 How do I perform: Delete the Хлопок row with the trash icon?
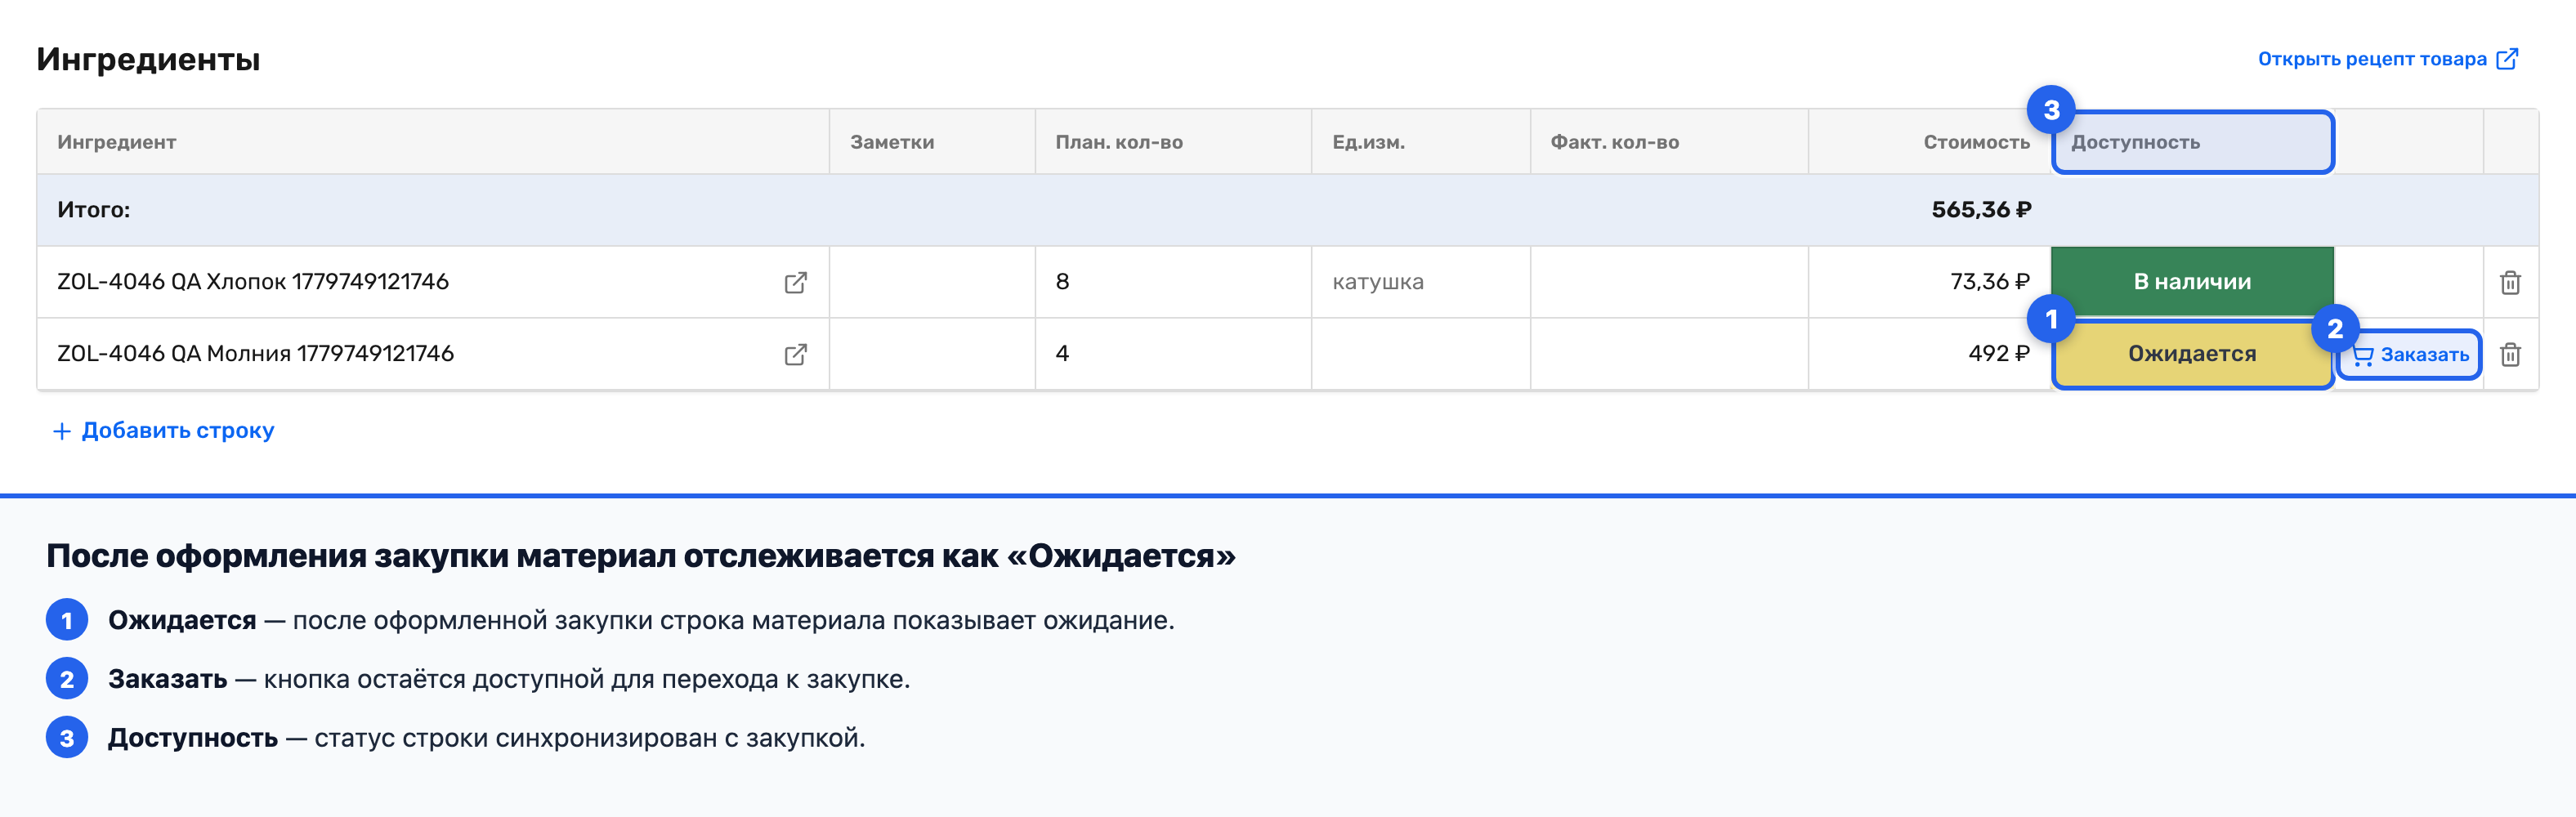pos(2510,283)
